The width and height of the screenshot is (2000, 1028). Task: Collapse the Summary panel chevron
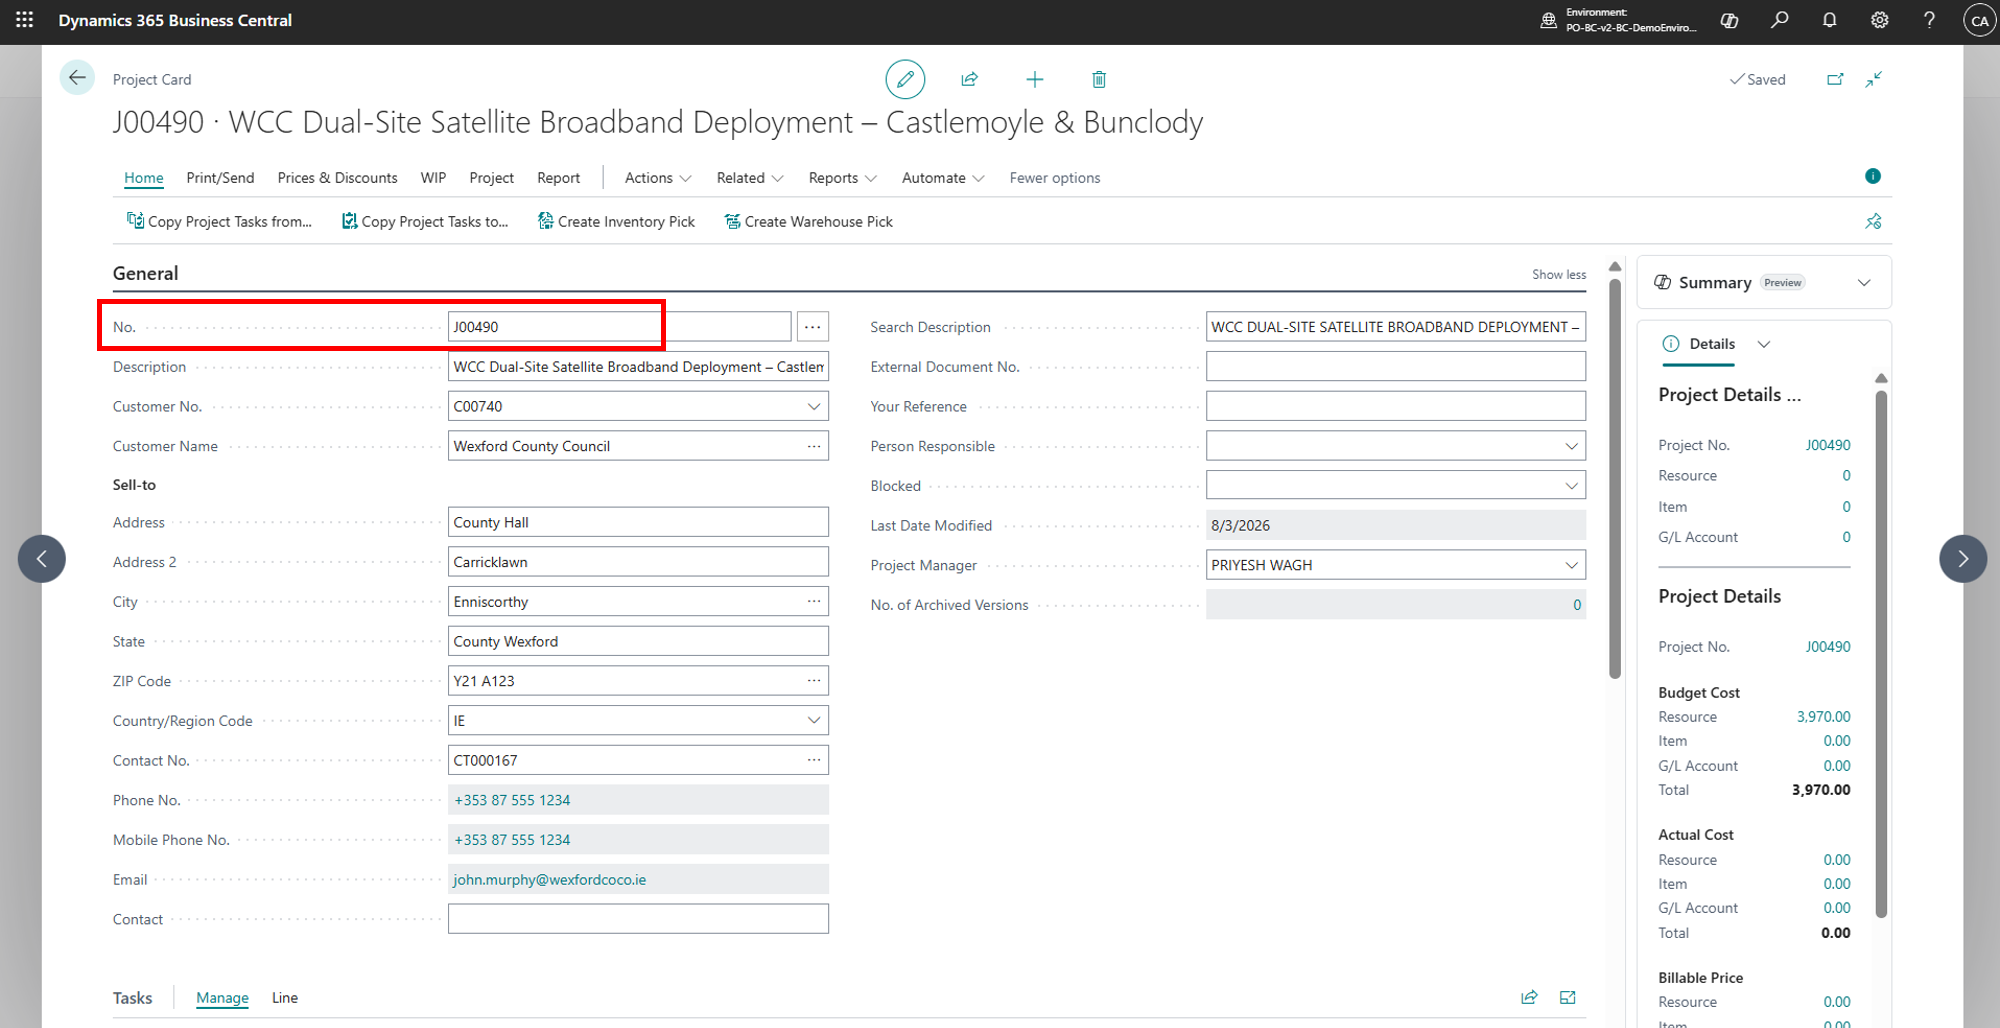coord(1864,283)
